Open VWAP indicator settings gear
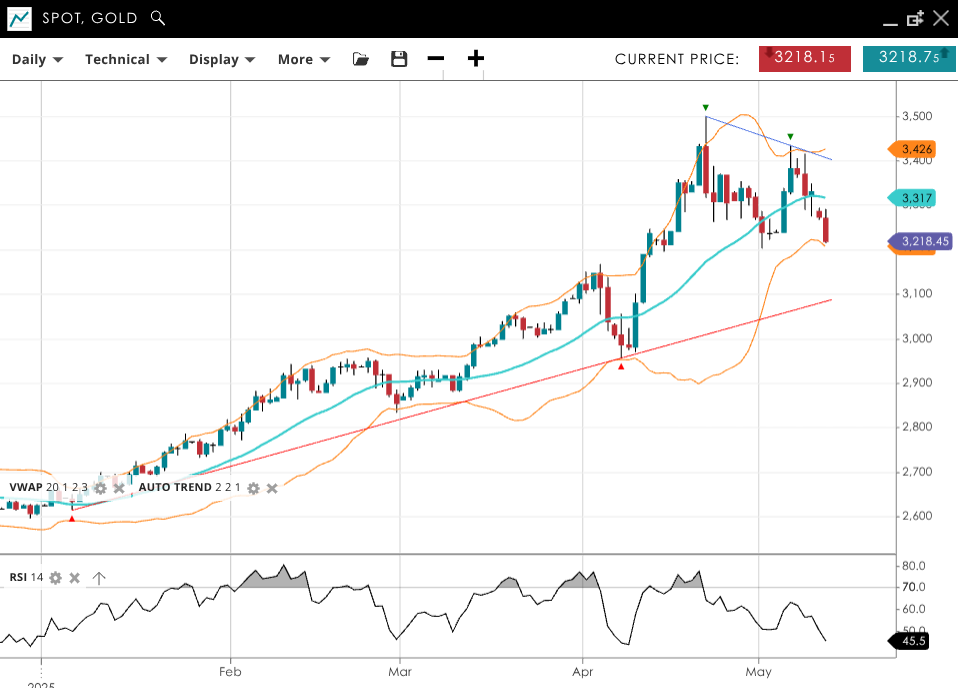The height and width of the screenshot is (688, 958). coord(100,488)
